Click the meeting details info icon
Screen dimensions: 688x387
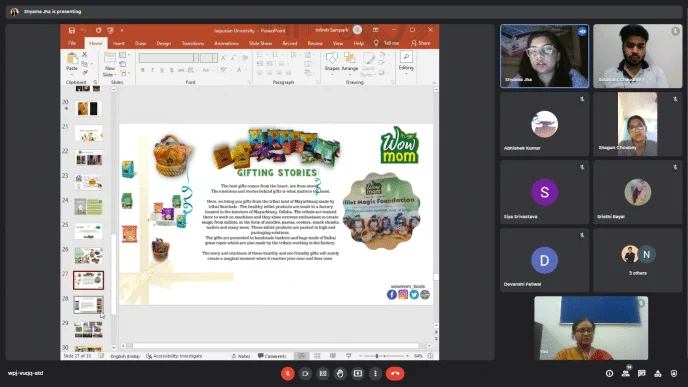pos(609,373)
